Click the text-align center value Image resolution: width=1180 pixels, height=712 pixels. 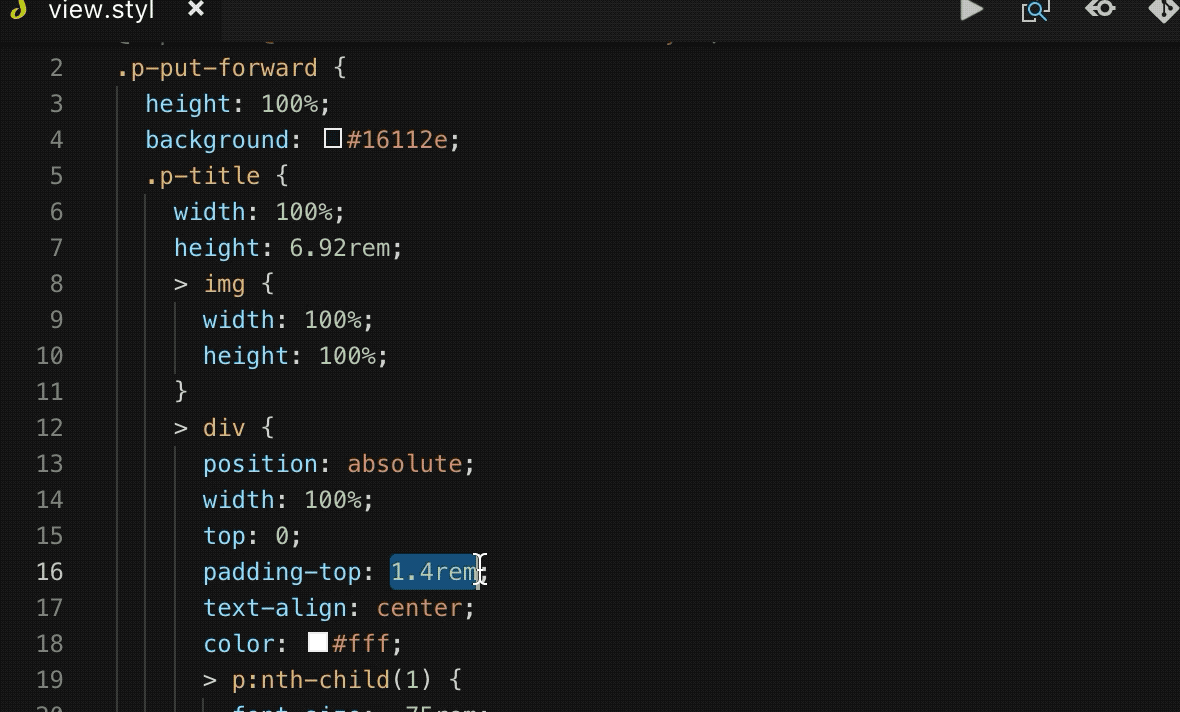pos(419,608)
